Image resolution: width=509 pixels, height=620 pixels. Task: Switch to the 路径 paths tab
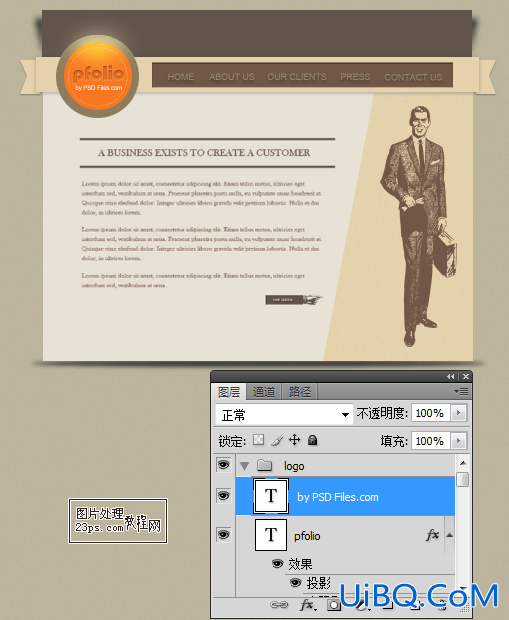[x=299, y=392]
